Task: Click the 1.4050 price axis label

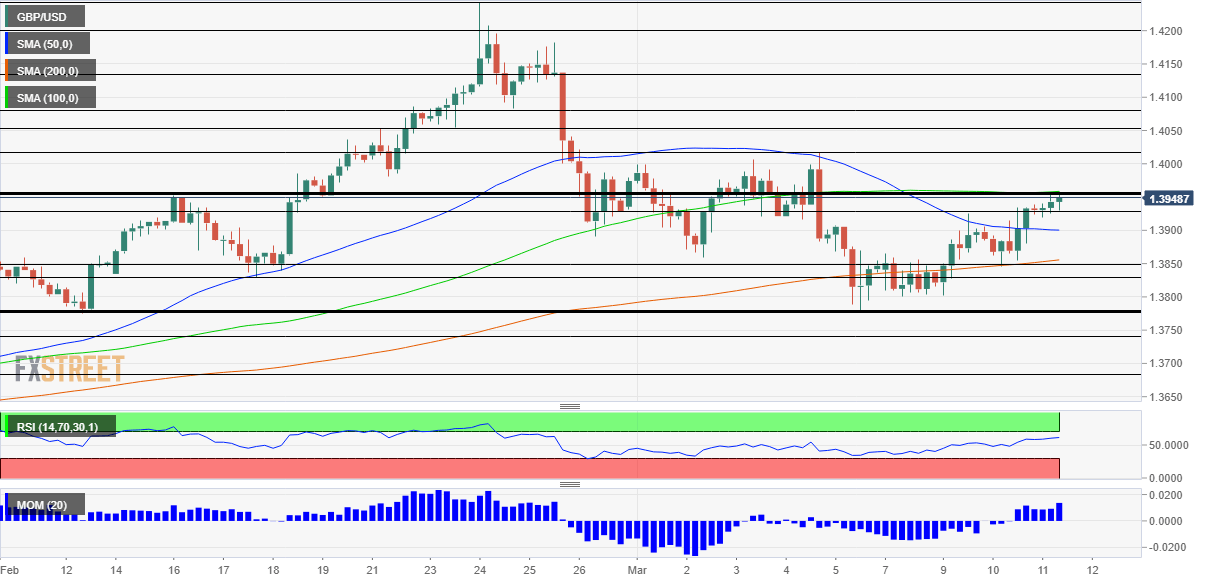Action: 1167,131
